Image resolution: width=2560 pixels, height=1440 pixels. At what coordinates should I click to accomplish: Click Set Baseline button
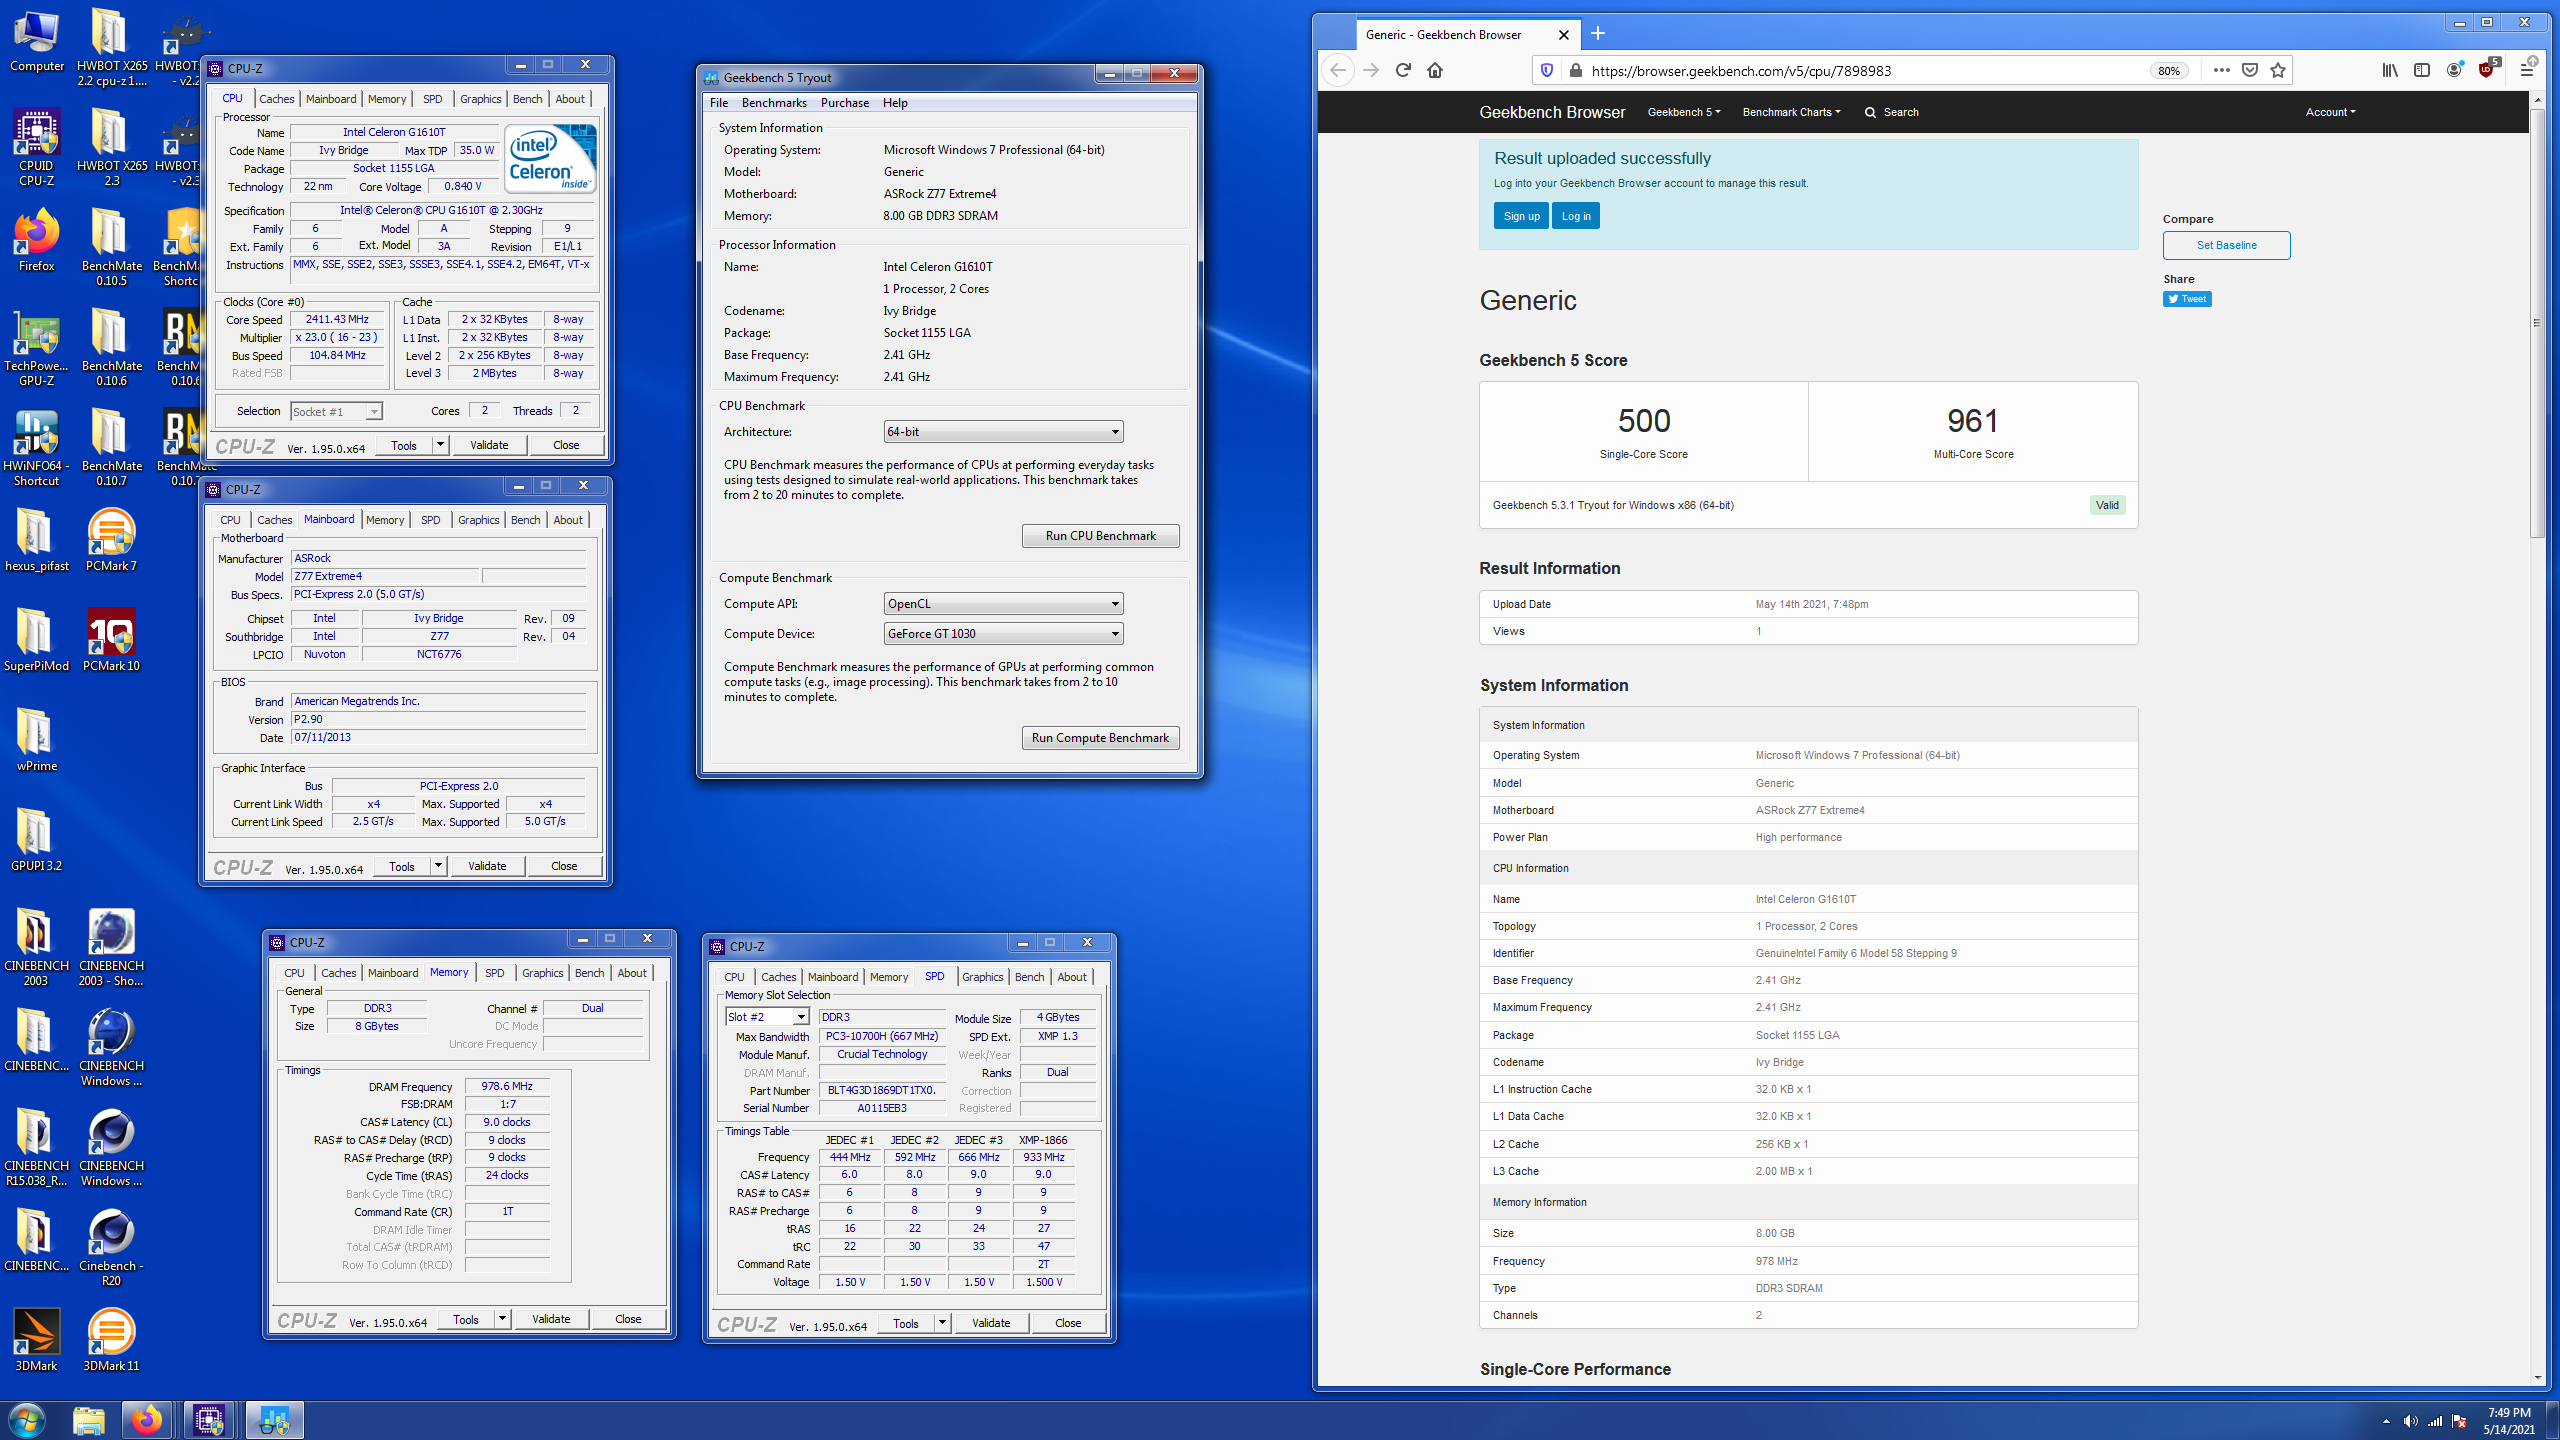tap(2226, 245)
